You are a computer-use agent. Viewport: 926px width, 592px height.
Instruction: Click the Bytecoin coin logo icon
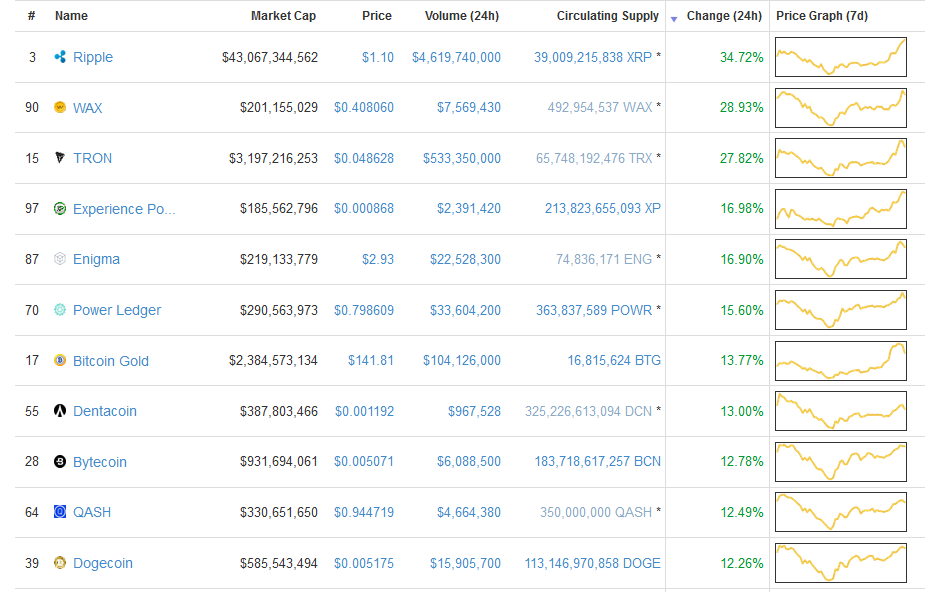60,461
